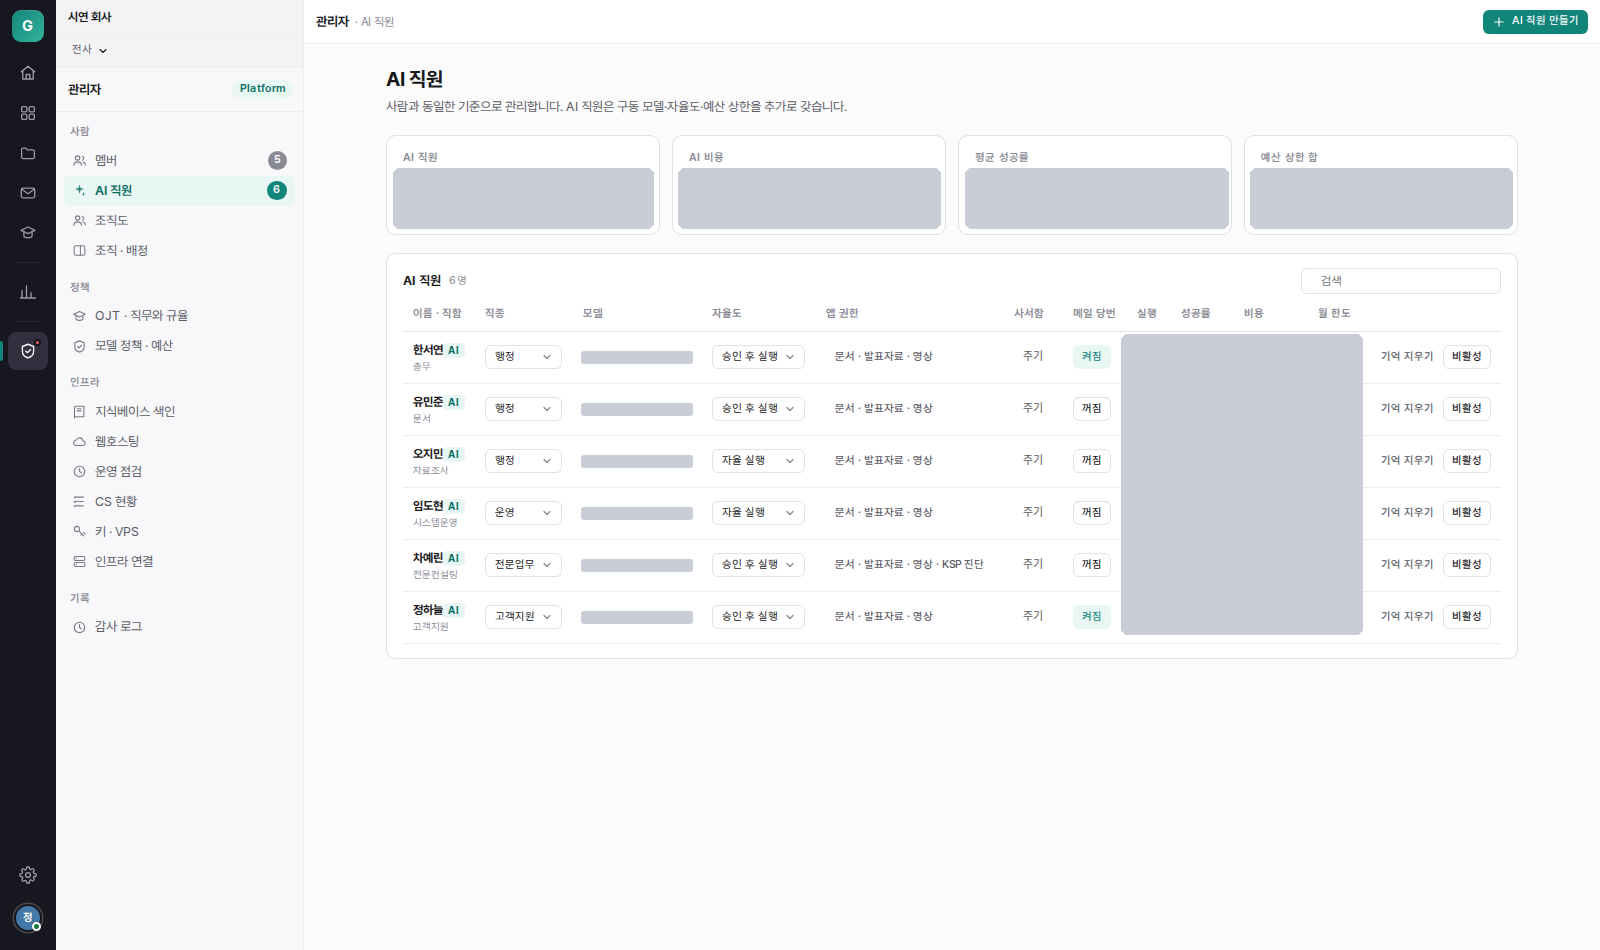Image resolution: width=1600 pixels, height=950 pixels.
Task: Open 직종 dropdown for 유민준
Action: (x=523, y=408)
